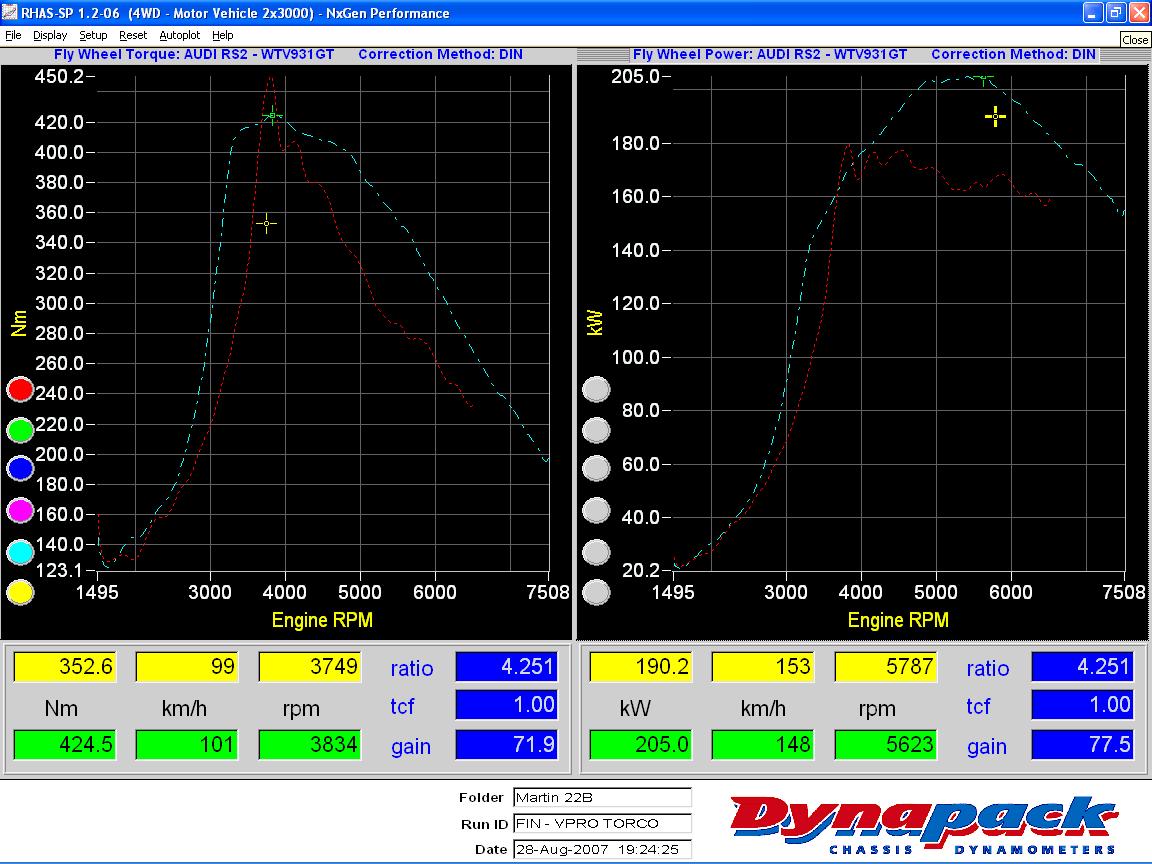Click the top gray circle on power graph

pos(596,390)
